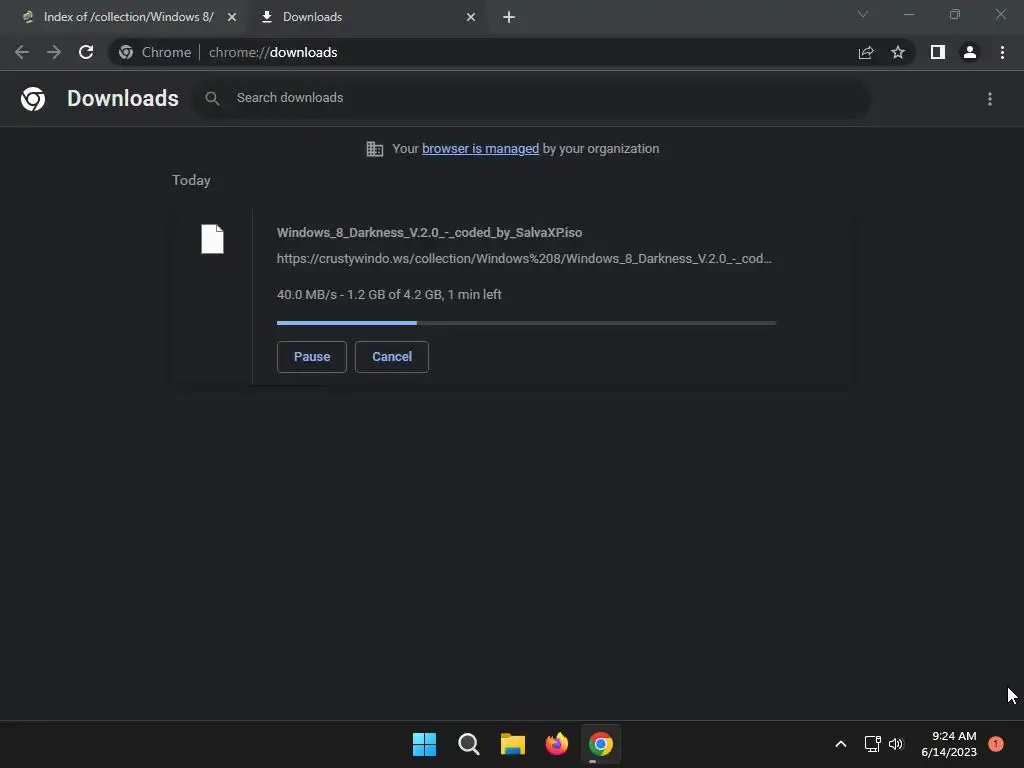Open Windows taskbar search
This screenshot has height=768, width=1024.
[x=469, y=744]
